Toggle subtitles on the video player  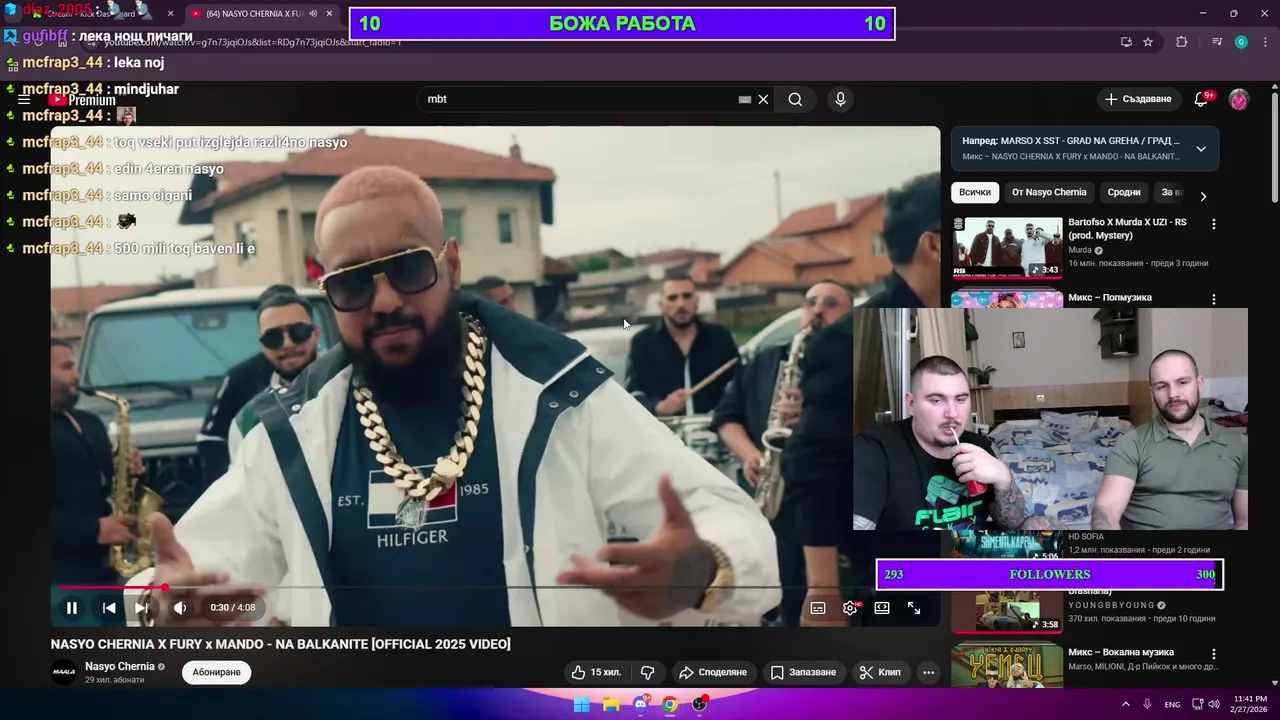point(818,608)
